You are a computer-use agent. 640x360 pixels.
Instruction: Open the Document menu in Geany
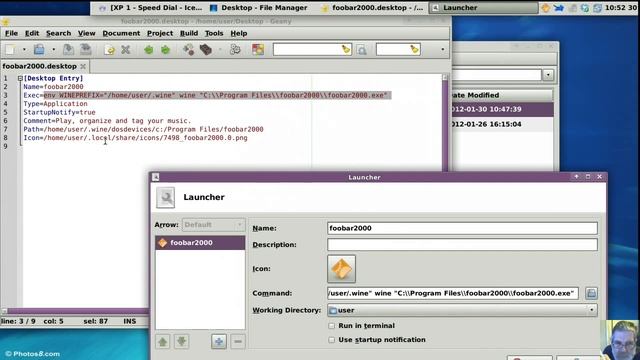121,33
